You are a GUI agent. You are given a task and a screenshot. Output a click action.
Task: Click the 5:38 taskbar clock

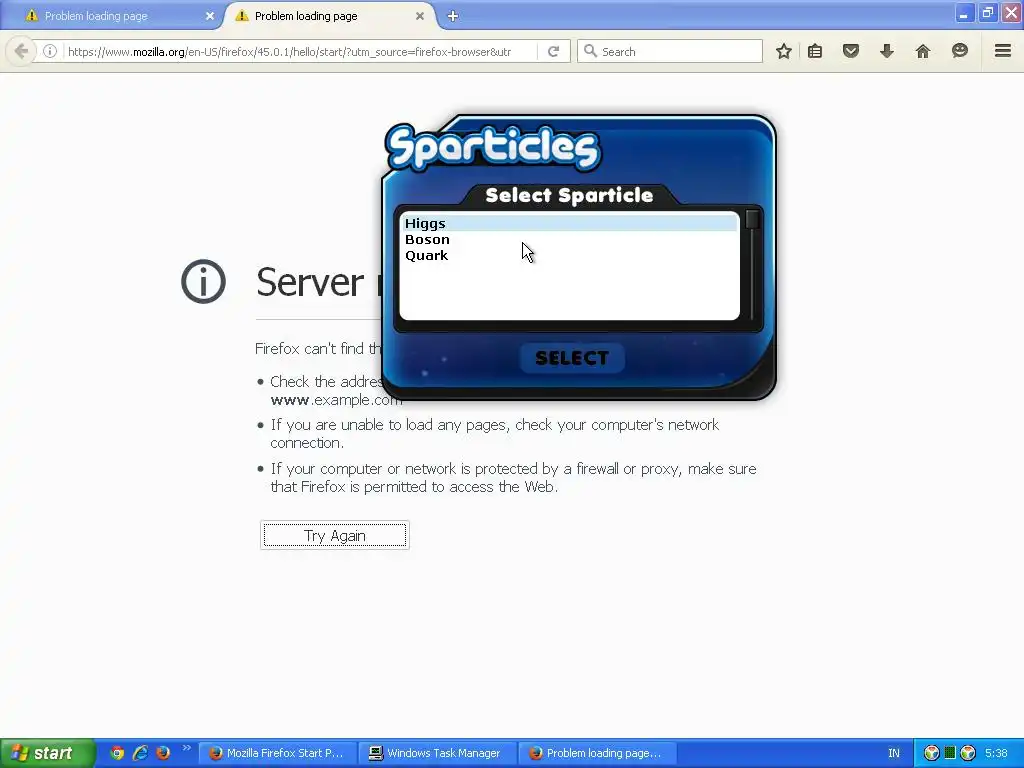(996, 753)
